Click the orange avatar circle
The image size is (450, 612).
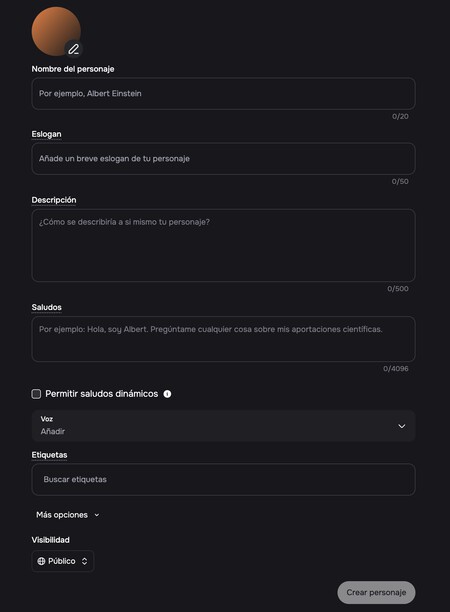click(x=56, y=31)
